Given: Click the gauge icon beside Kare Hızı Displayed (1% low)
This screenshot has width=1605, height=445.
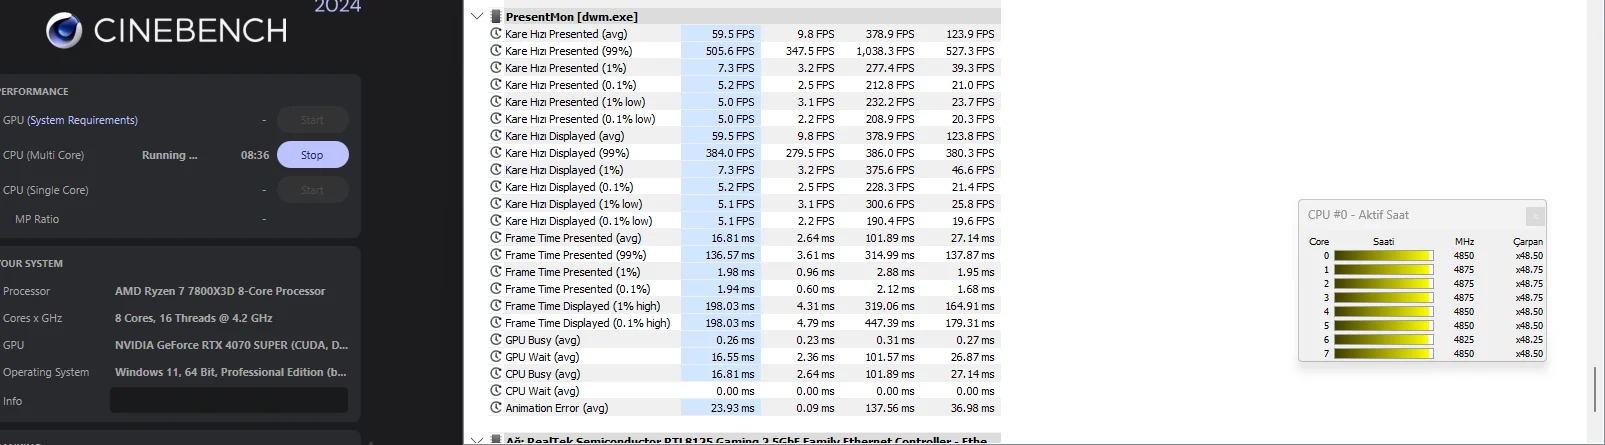Looking at the screenshot, I should [x=496, y=204].
